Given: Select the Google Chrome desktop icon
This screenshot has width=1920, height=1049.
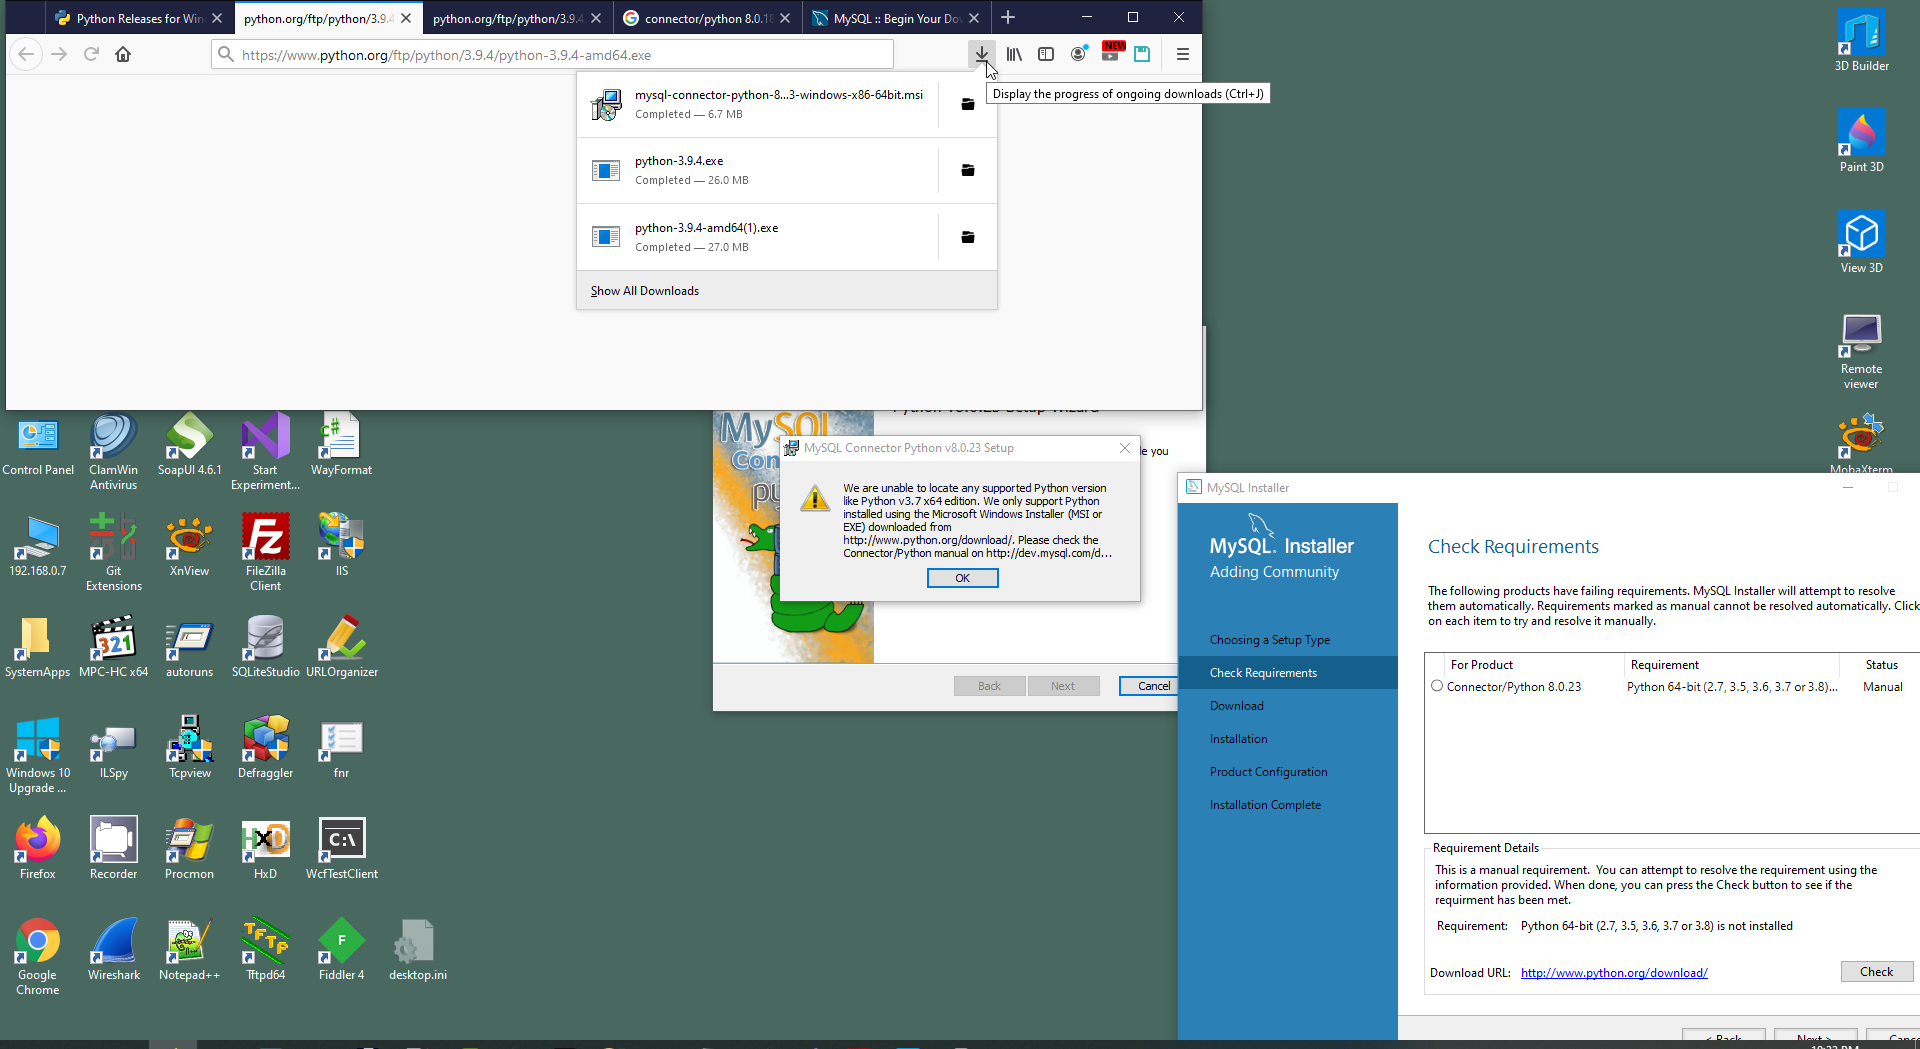Looking at the screenshot, I should point(37,957).
